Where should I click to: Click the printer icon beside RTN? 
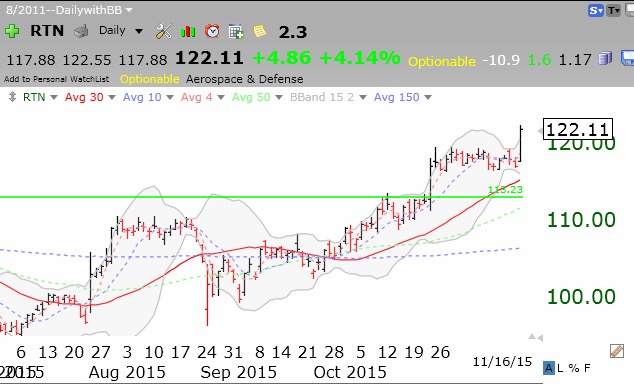click(81, 31)
